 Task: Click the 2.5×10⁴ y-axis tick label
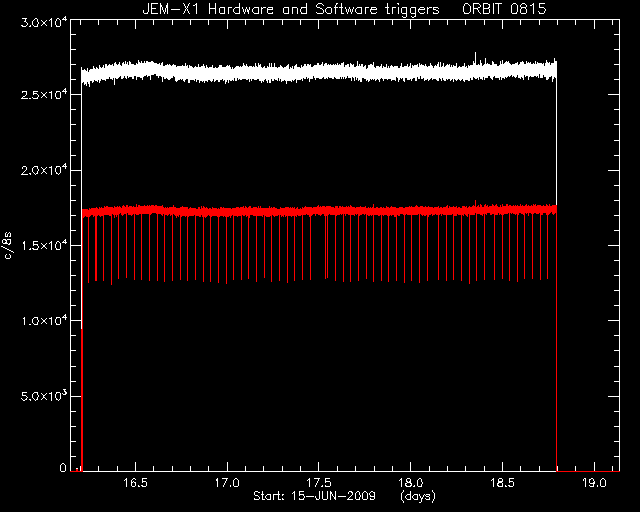44,93
